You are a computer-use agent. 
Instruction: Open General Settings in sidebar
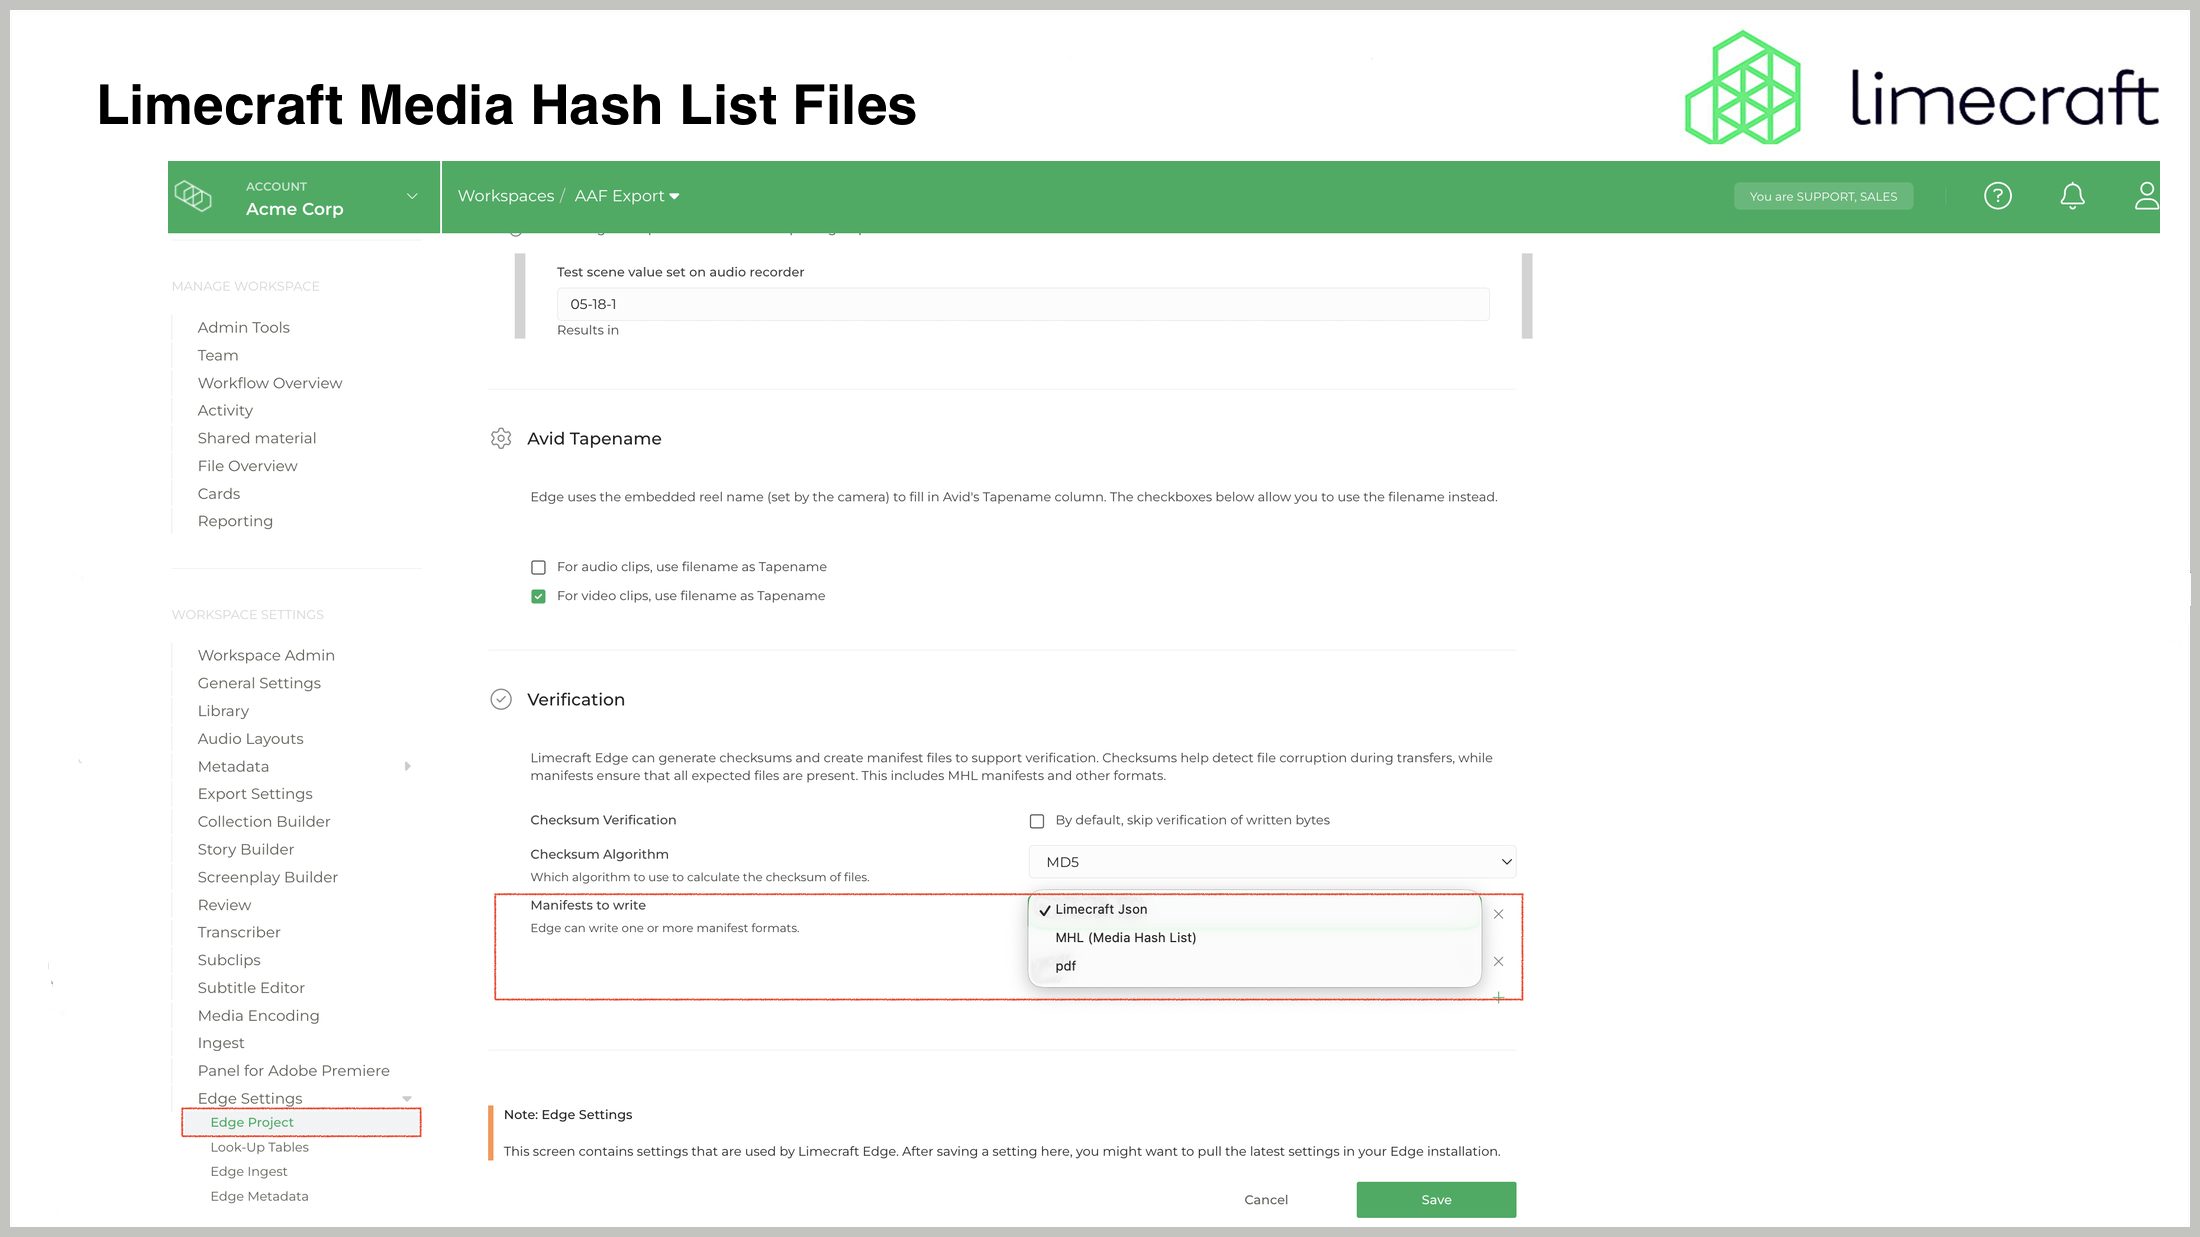[x=259, y=683]
